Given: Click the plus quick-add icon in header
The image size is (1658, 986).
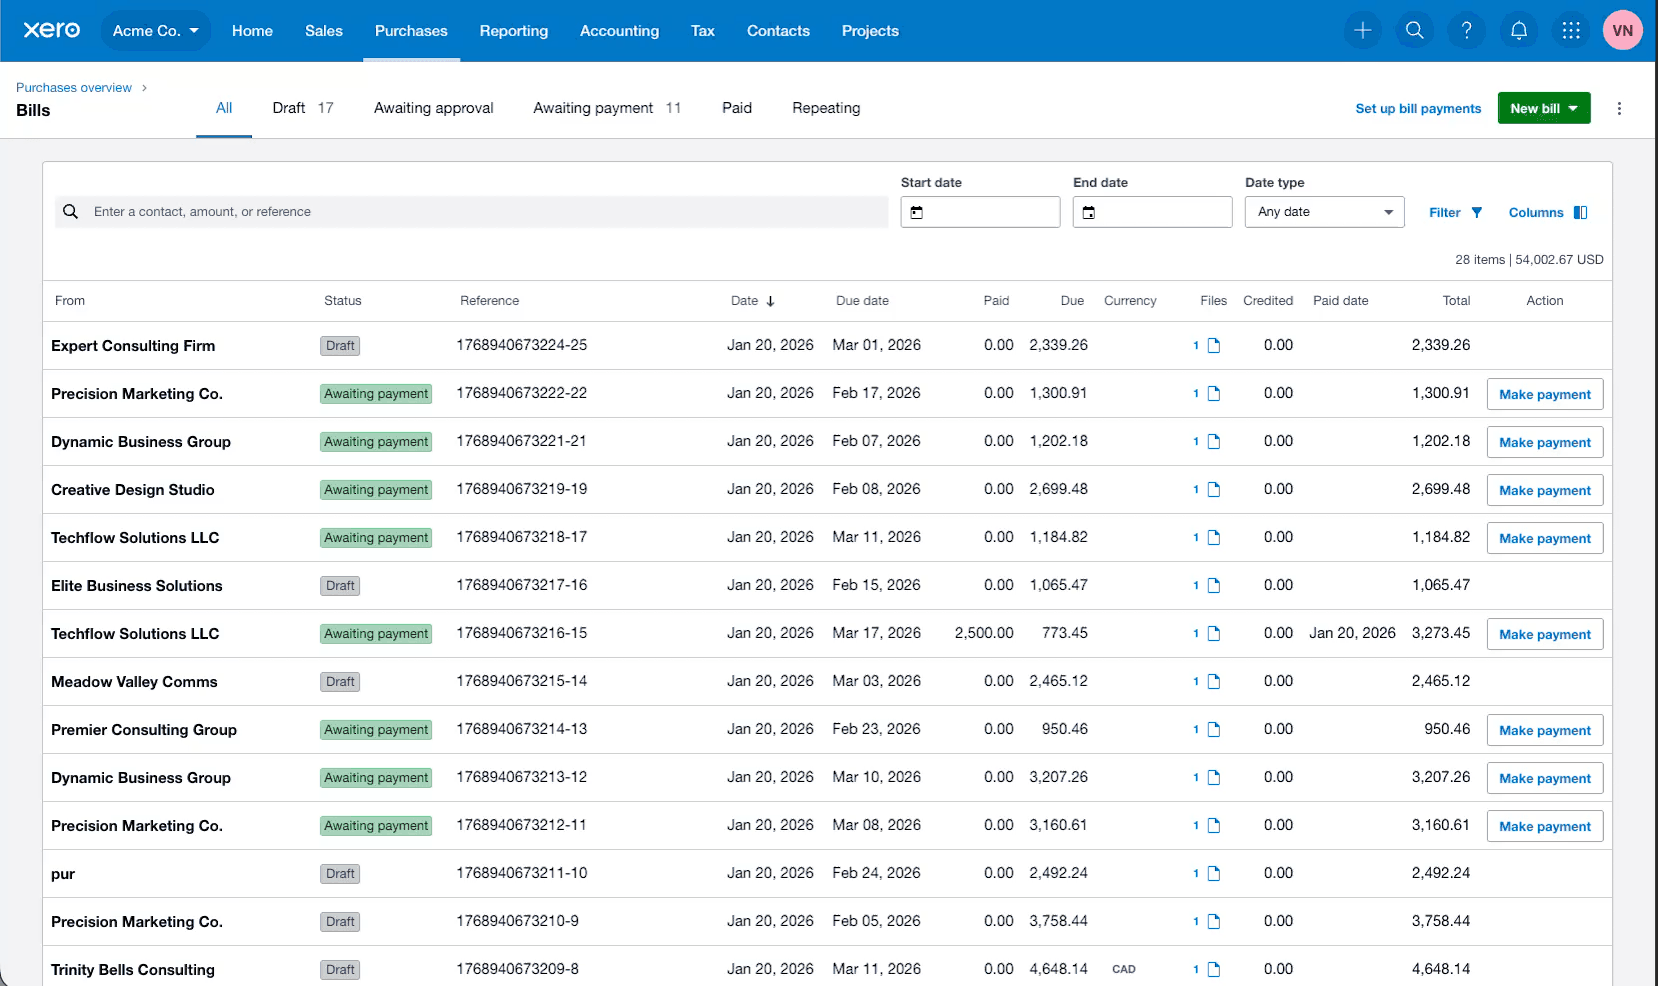Looking at the screenshot, I should (1362, 31).
